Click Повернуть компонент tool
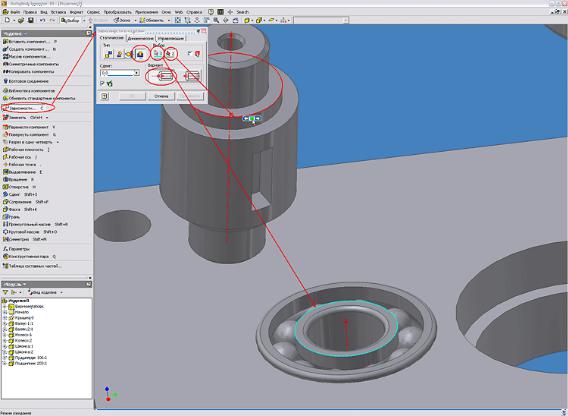The height and width of the screenshot is (416, 568). pyautogui.click(x=29, y=134)
